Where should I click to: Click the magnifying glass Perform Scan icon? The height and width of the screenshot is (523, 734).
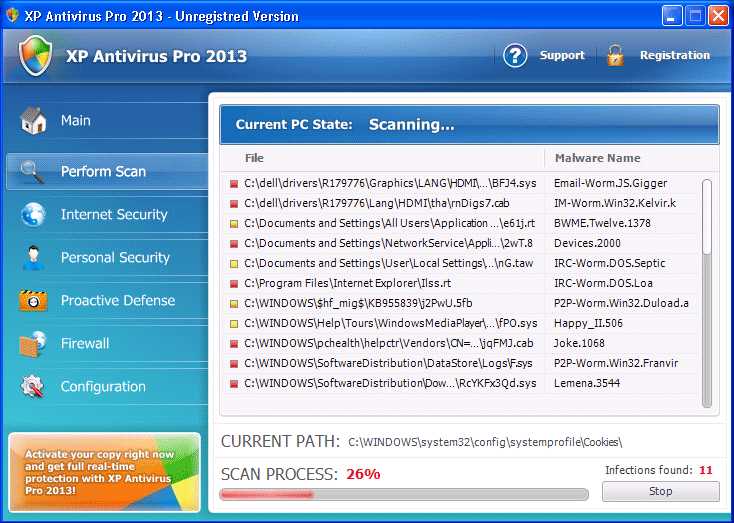(x=33, y=172)
